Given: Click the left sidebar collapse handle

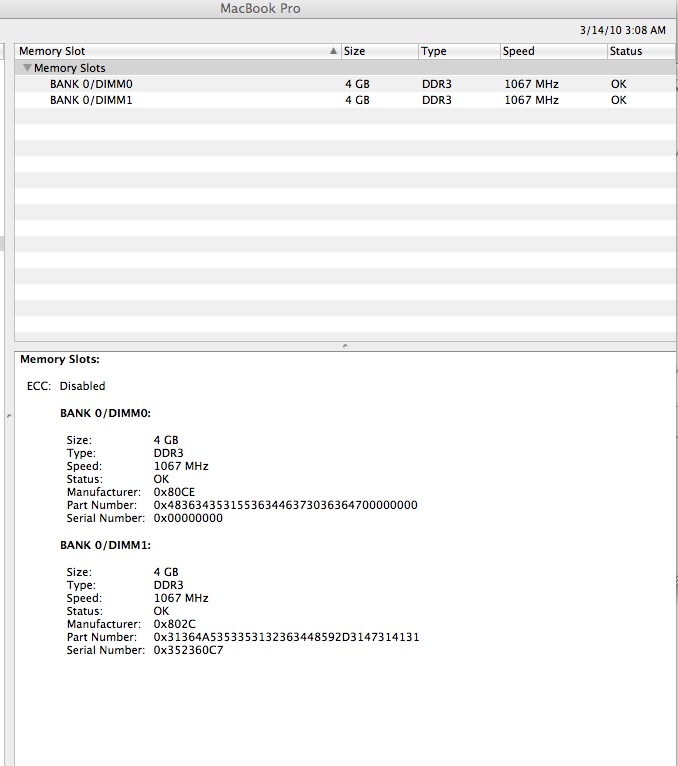Looking at the screenshot, I should pos(9,416).
